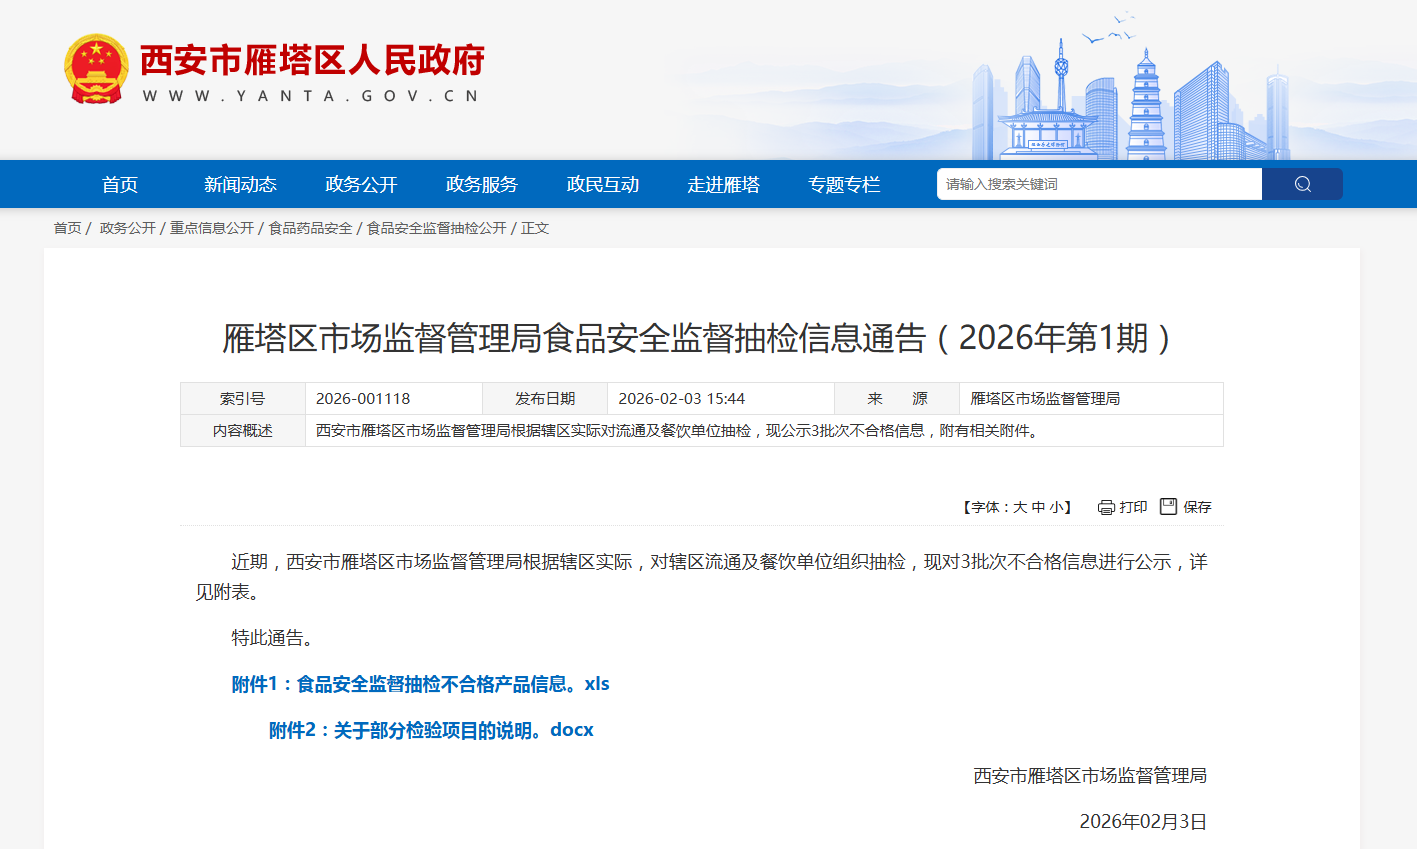Image resolution: width=1417 pixels, height=849 pixels.
Task: Set font size to 大
Action: [x=1020, y=508]
